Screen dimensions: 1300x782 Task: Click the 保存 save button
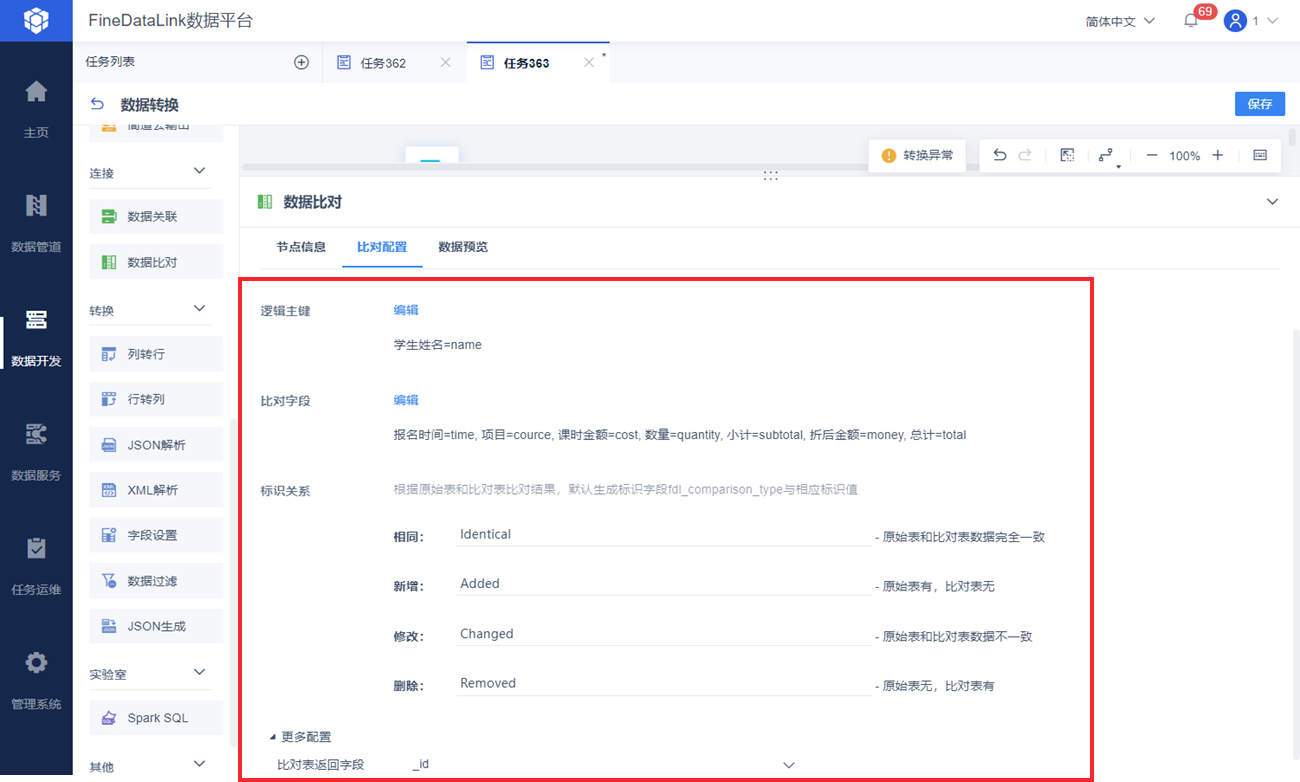pos(1260,104)
